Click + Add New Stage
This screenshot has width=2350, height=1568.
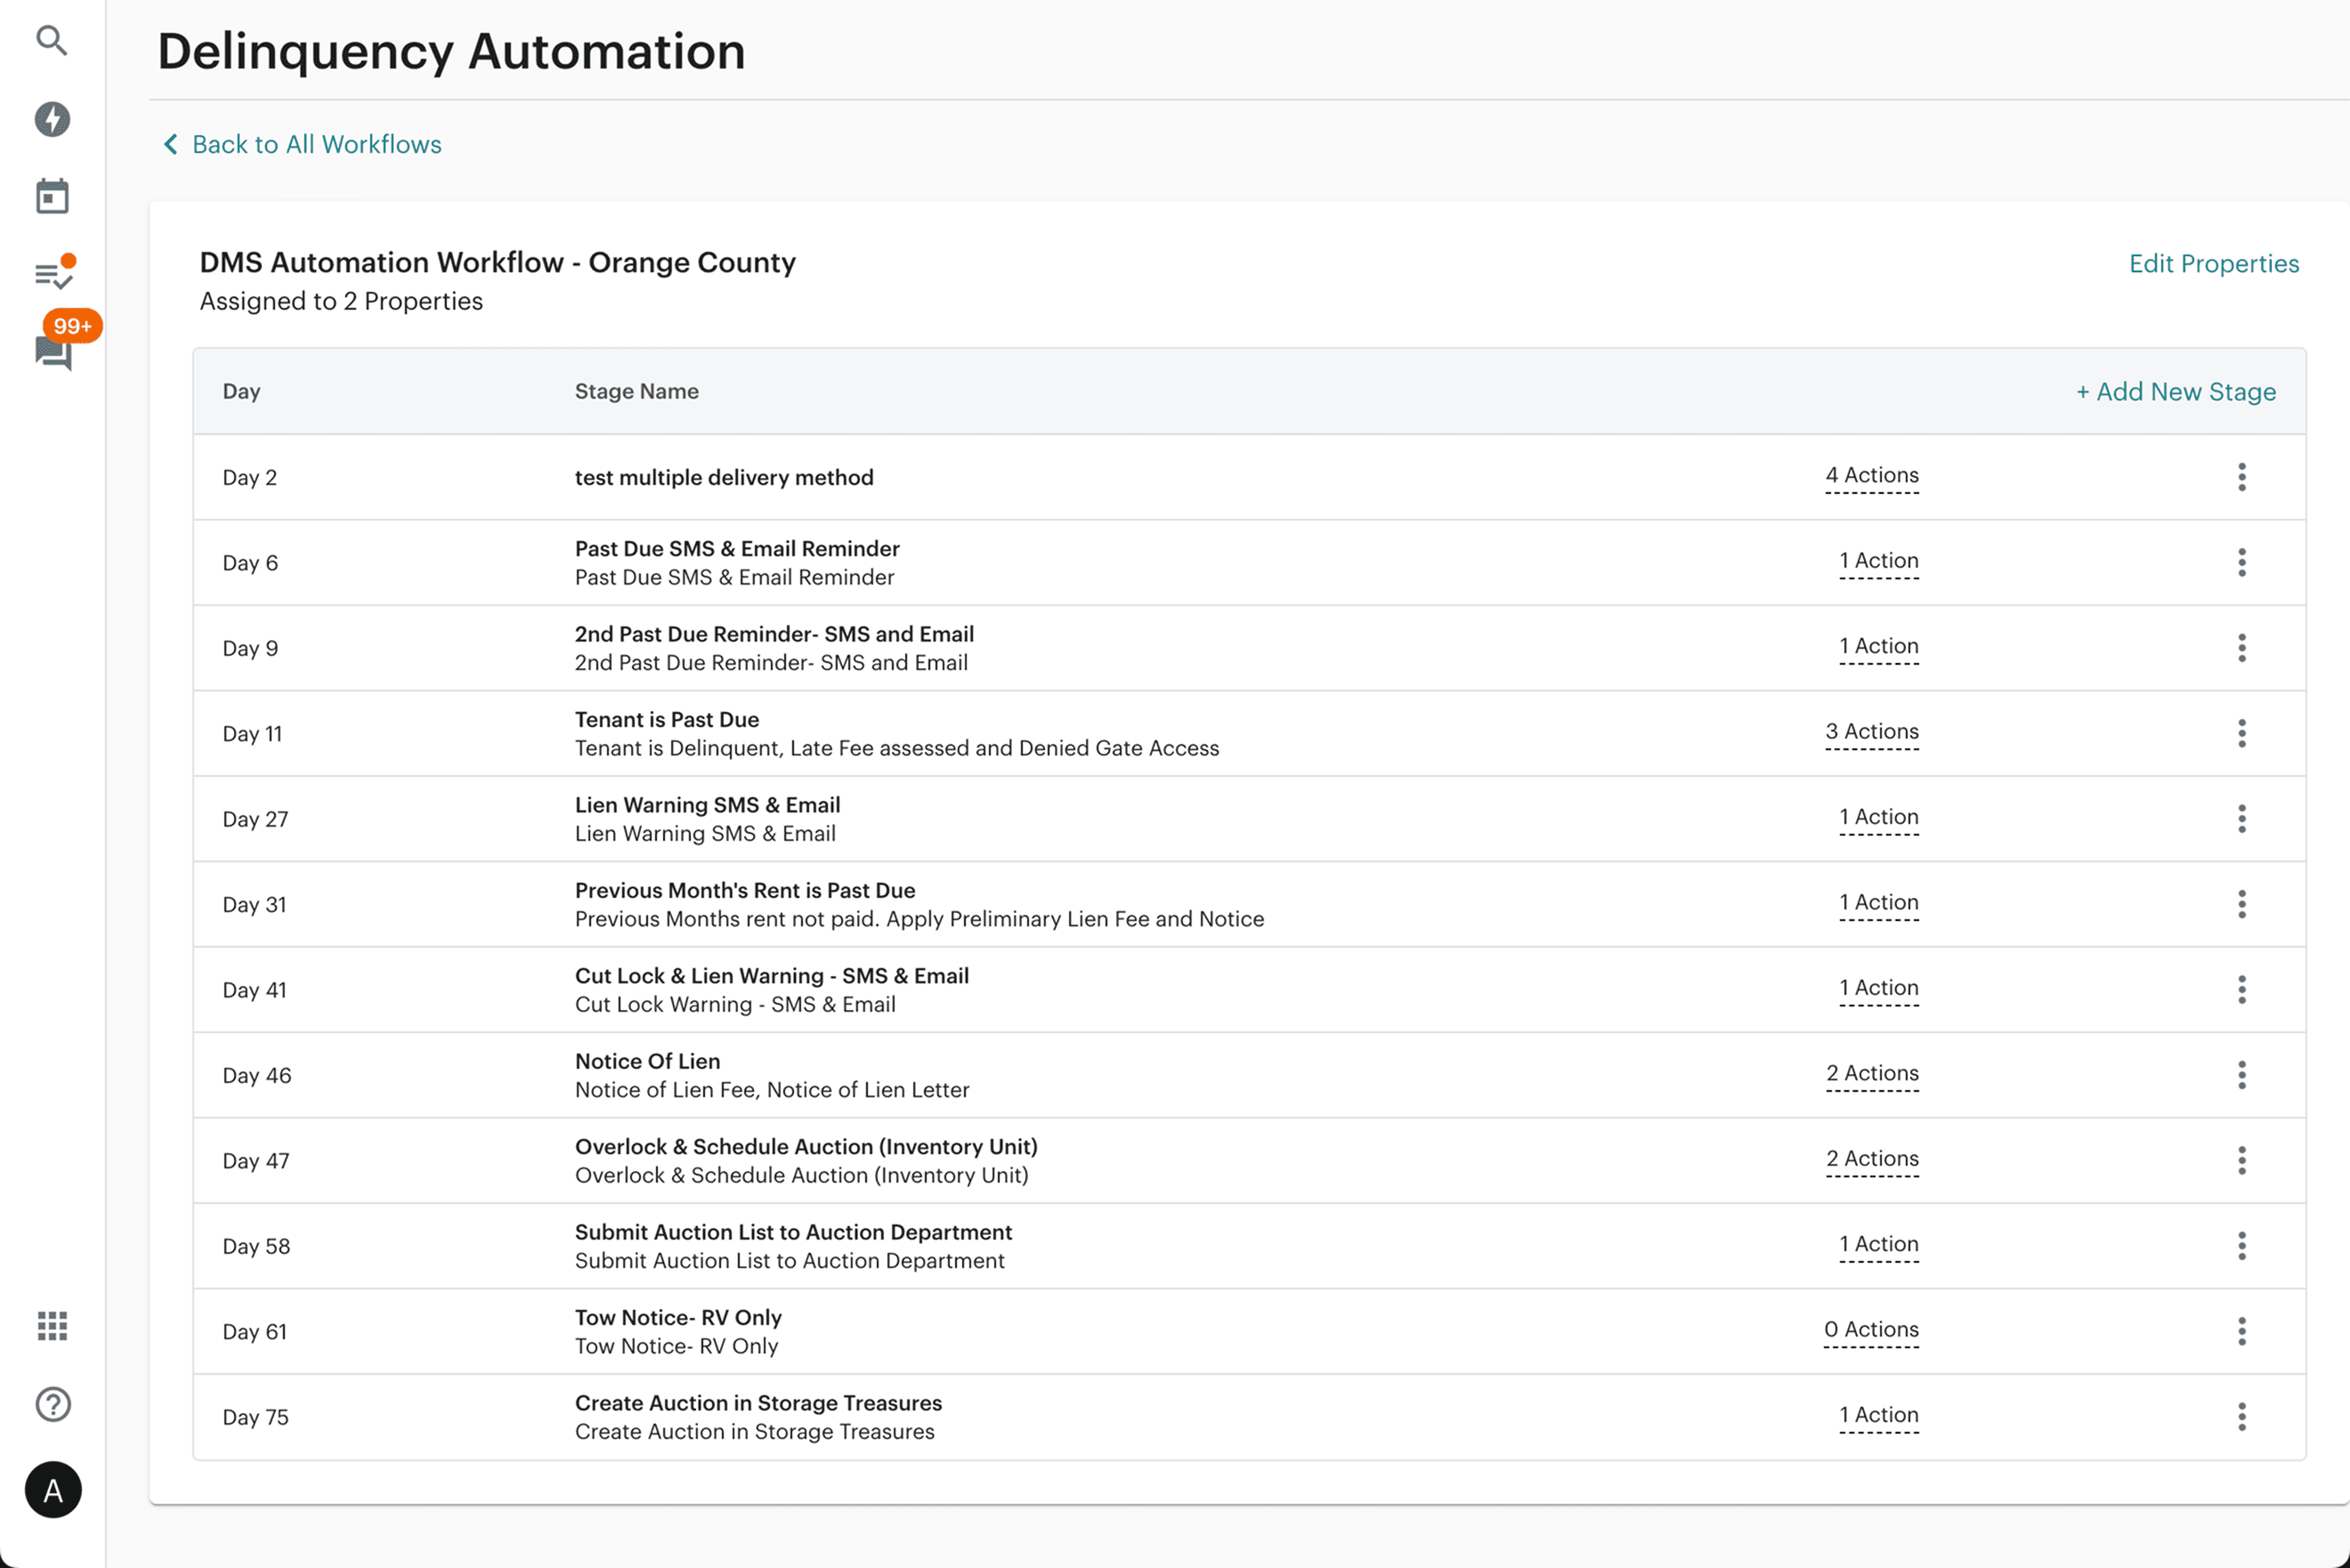point(2175,391)
